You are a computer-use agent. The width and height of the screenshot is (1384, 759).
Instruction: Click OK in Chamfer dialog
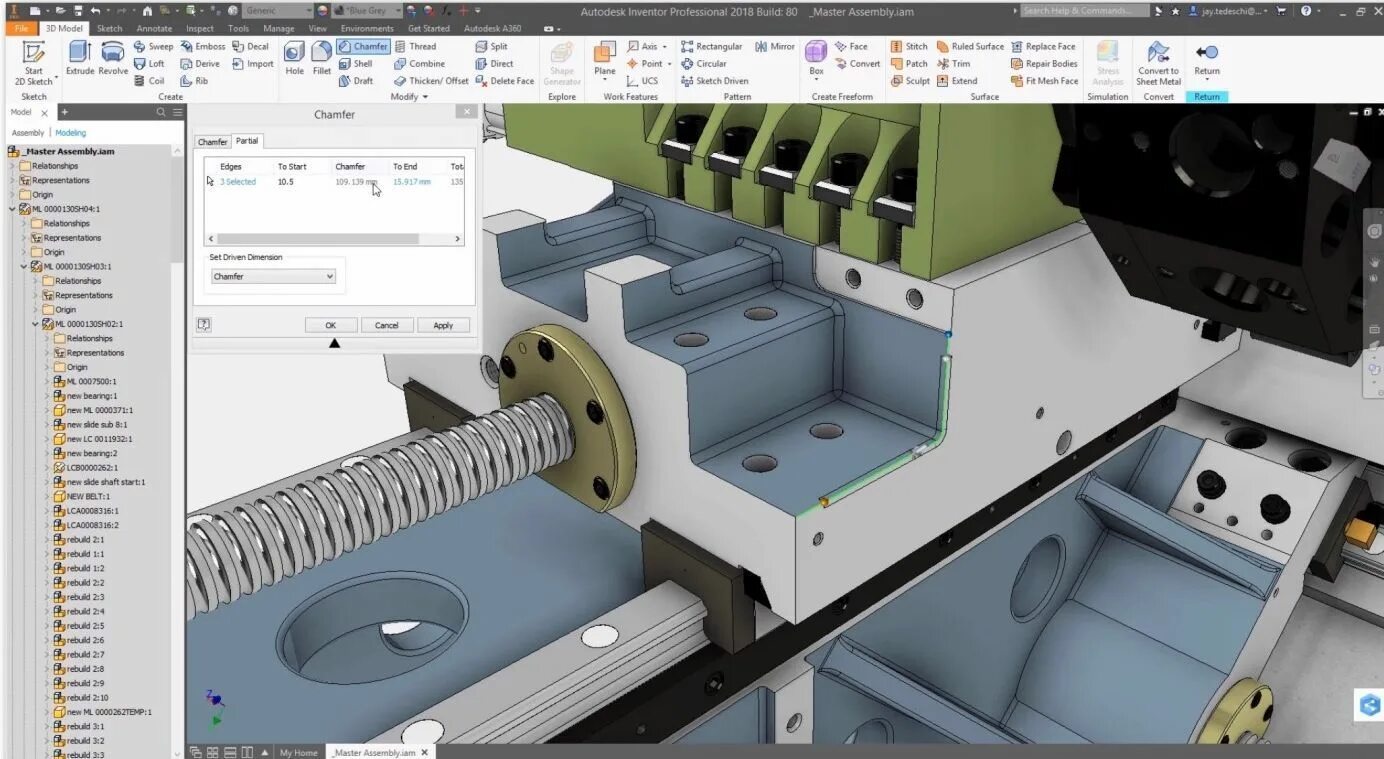(330, 325)
